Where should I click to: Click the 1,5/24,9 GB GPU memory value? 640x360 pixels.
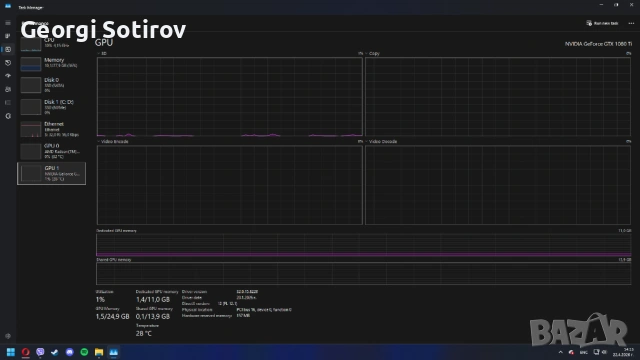113,316
